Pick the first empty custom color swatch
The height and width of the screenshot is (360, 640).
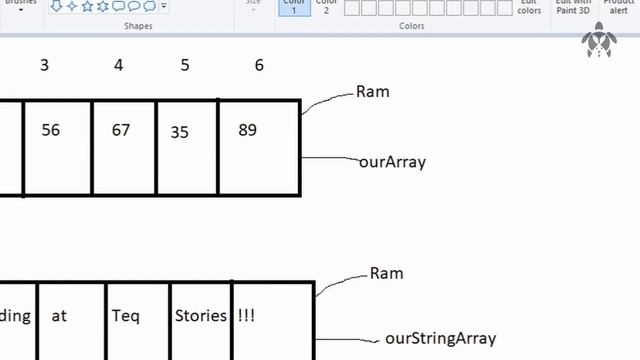(352, 8)
